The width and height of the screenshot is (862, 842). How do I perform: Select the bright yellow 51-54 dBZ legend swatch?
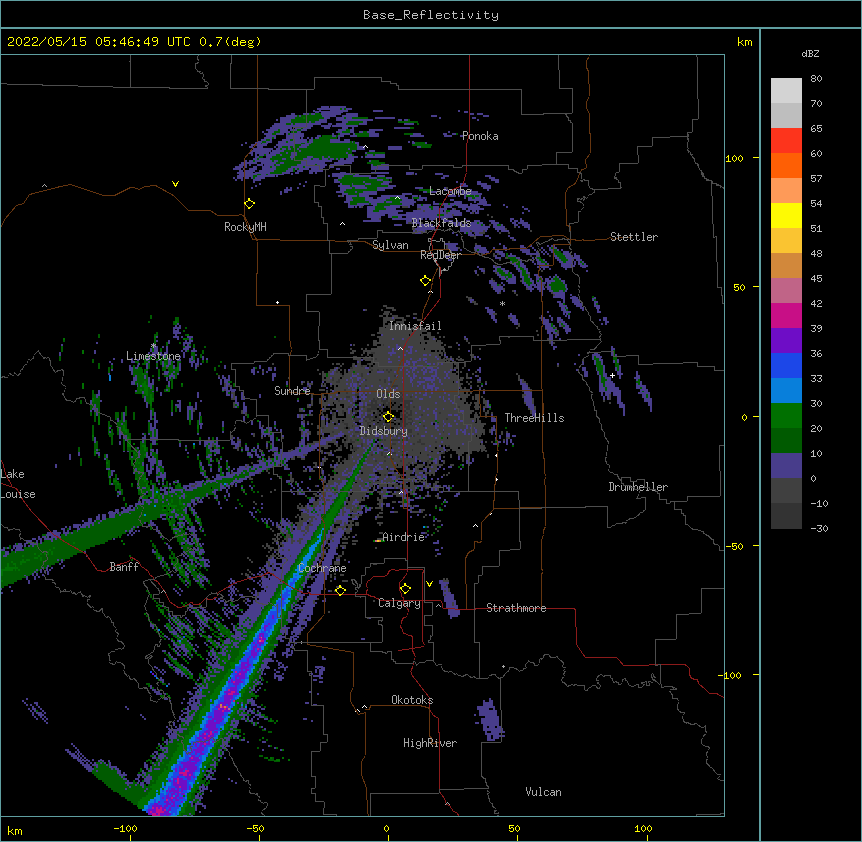pos(786,215)
